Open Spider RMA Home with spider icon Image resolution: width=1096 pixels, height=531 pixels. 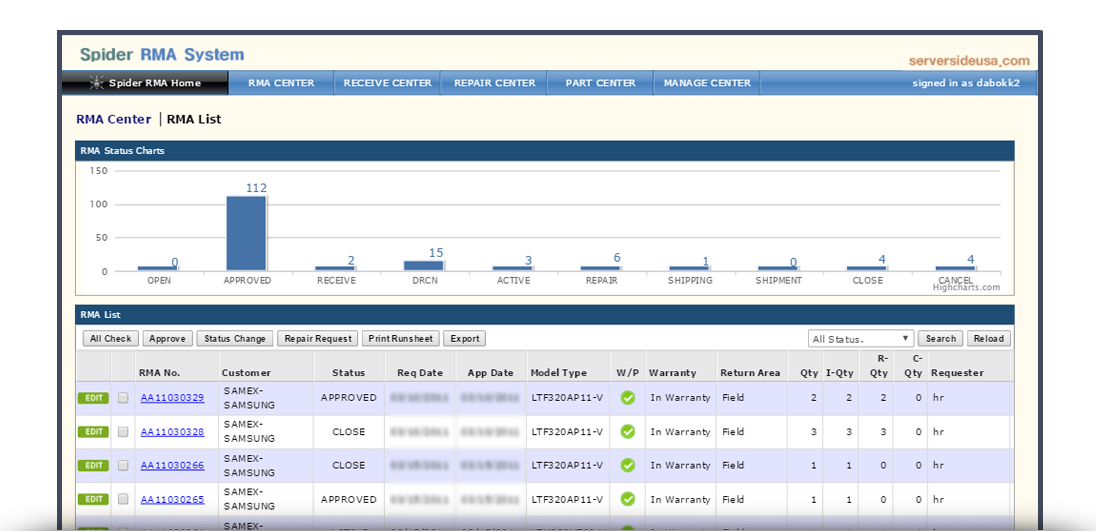(x=145, y=83)
